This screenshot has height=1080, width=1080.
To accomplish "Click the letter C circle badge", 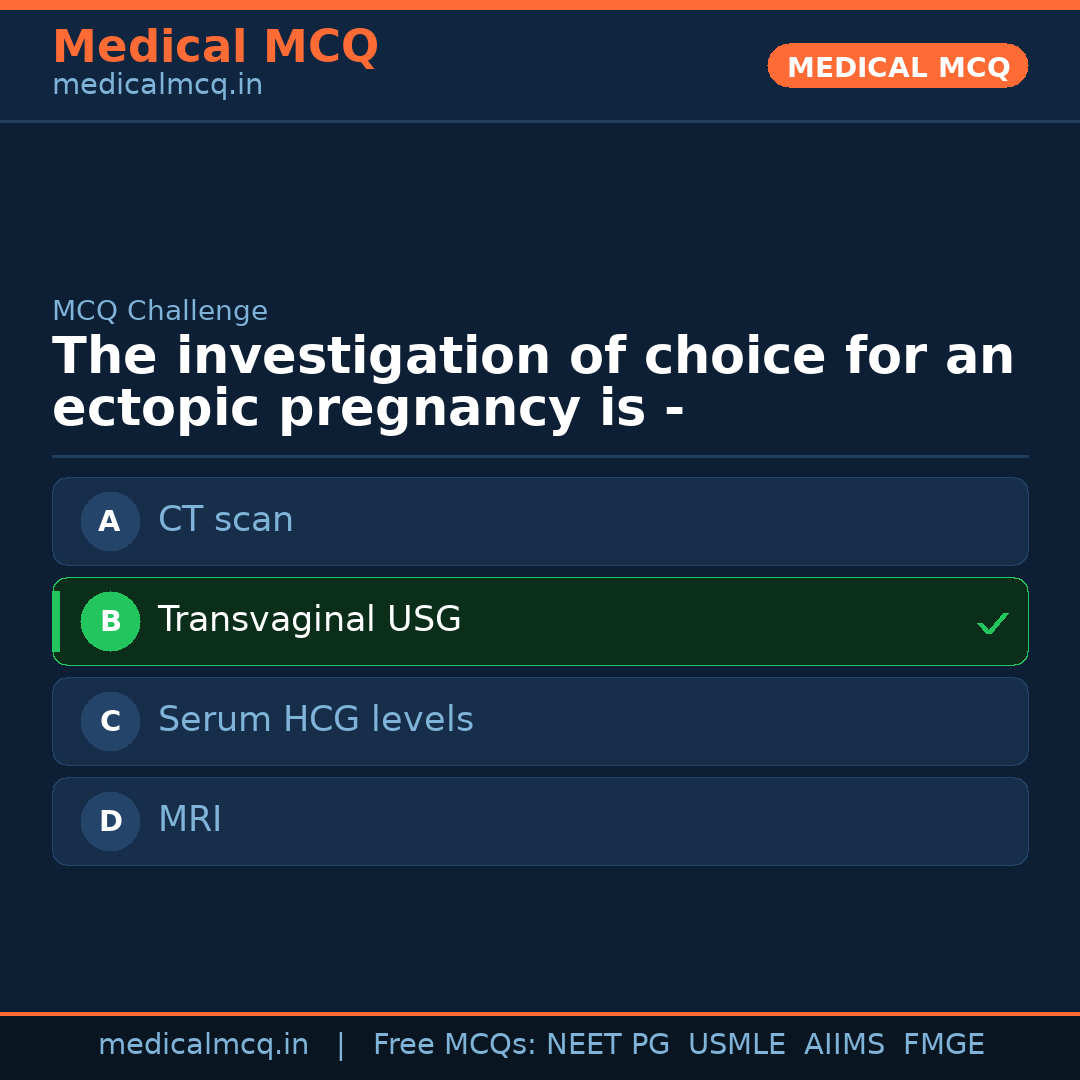I will point(110,721).
